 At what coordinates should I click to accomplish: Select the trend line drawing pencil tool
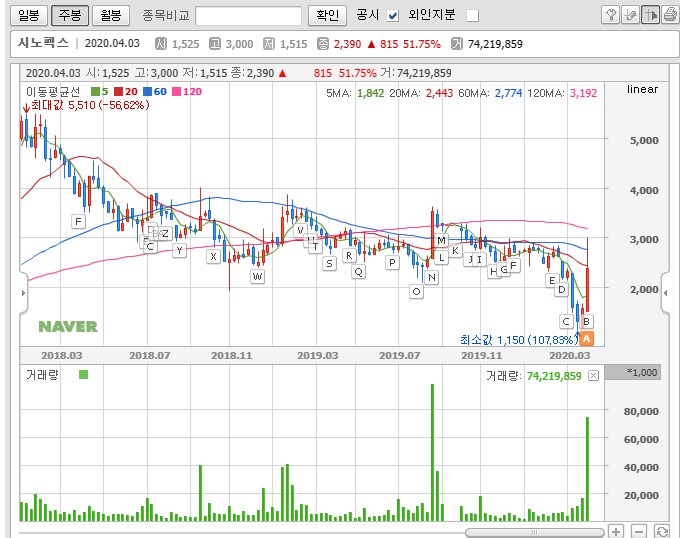[630, 16]
